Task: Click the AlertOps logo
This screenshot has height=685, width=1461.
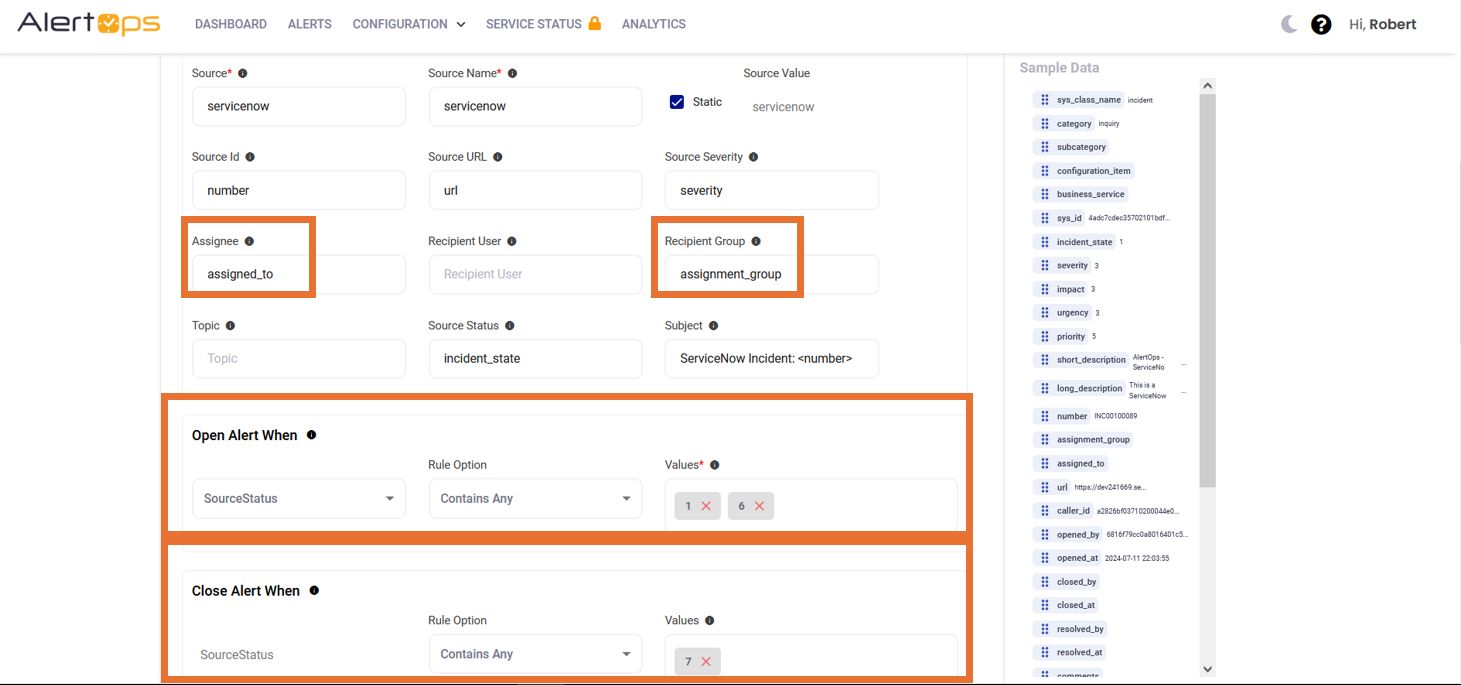Action: click(x=89, y=23)
